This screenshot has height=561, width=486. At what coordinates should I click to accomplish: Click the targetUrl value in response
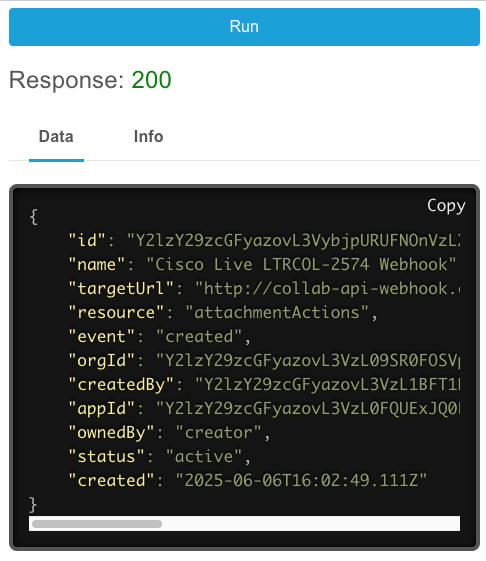327,288
